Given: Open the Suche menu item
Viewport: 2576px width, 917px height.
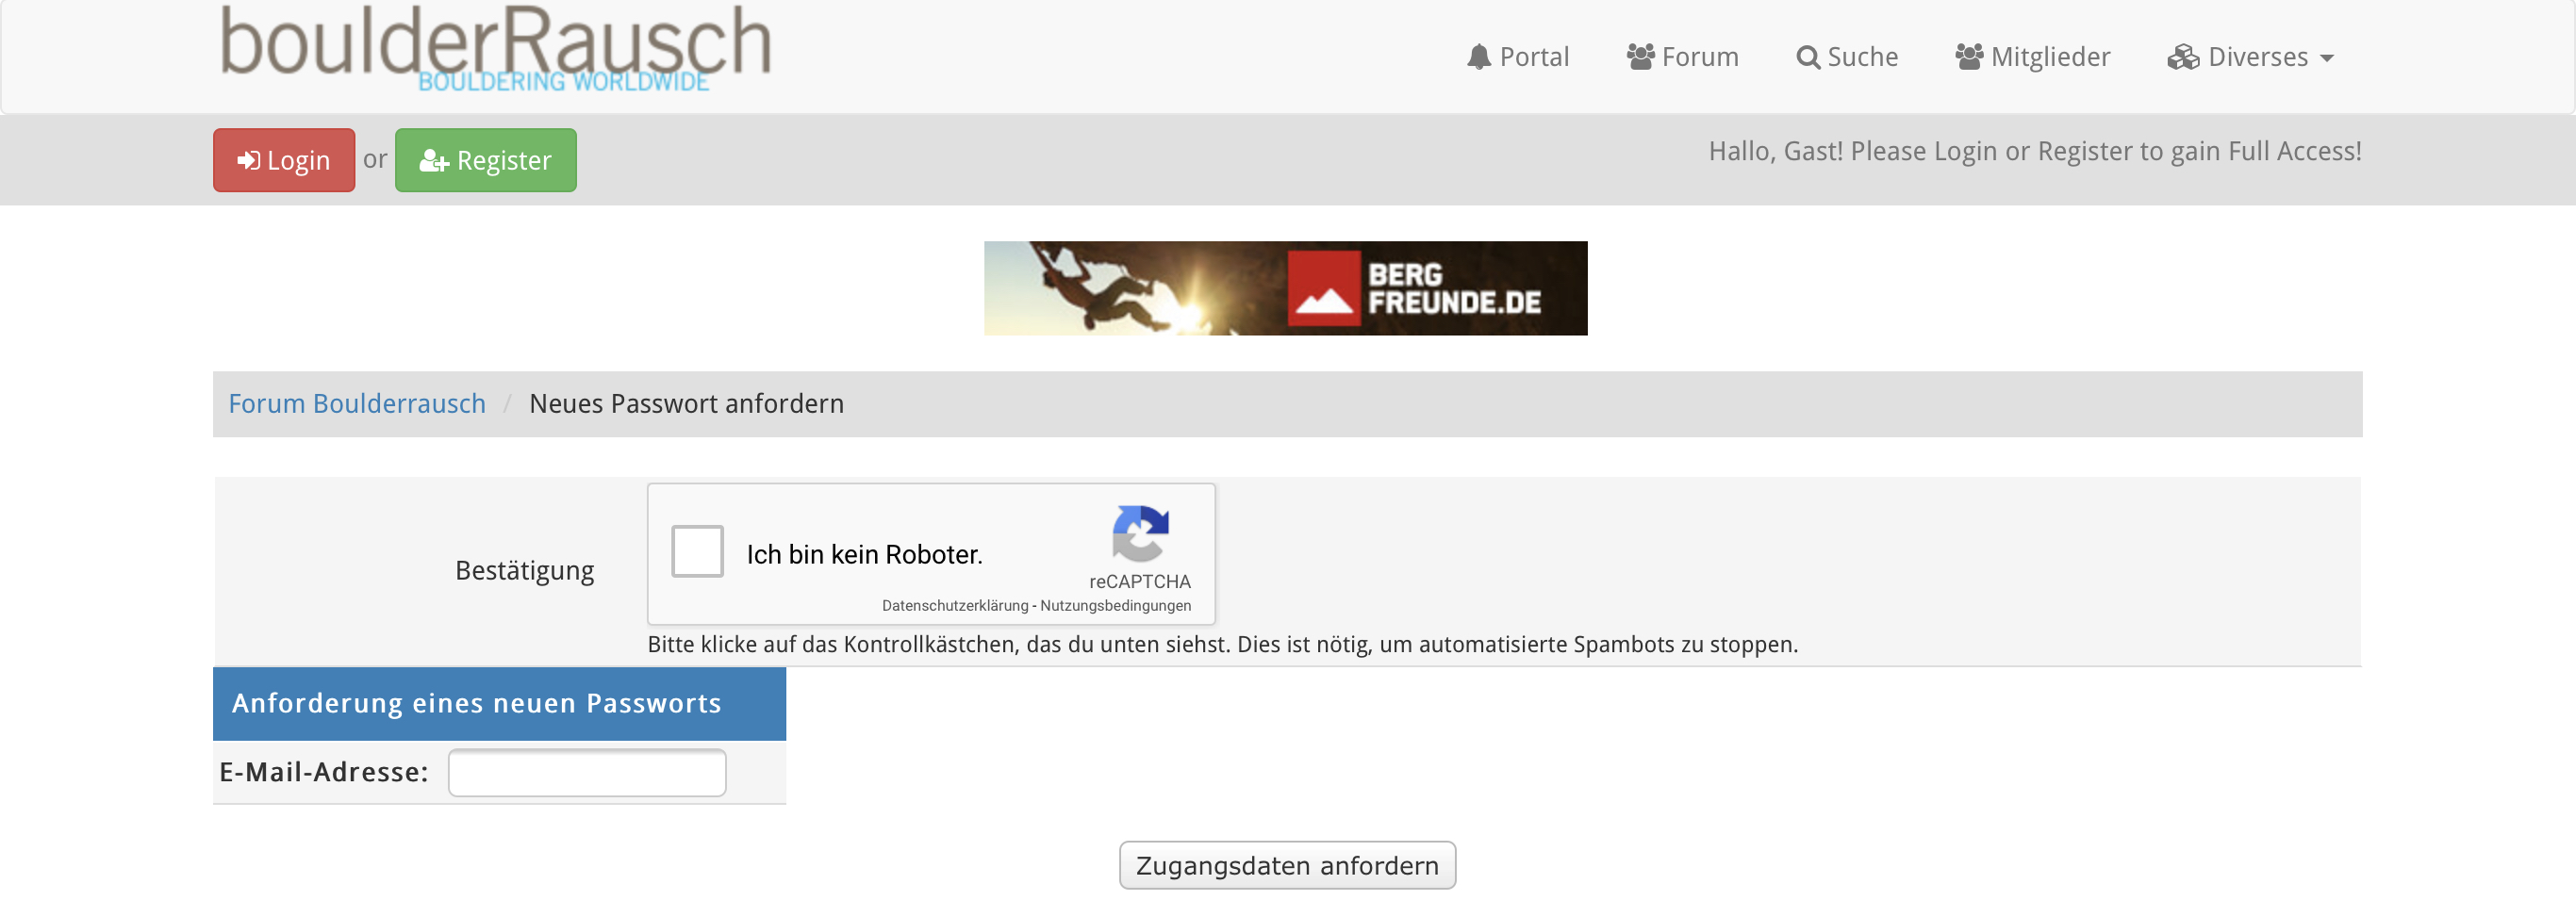Looking at the screenshot, I should [x=1847, y=57].
